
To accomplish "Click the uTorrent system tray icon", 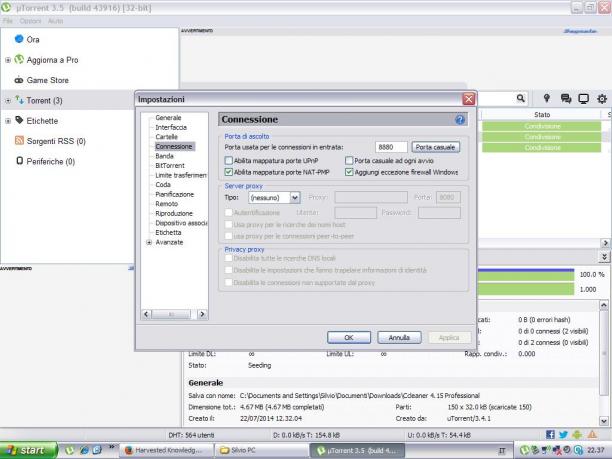I will click(525, 450).
